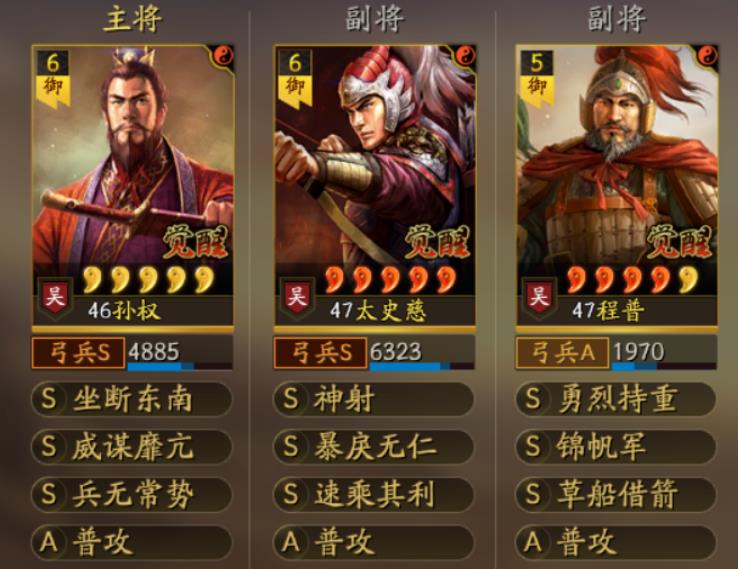Click the 吴 faction badge on 孙权's card
Image resolution: width=738 pixels, height=569 pixels.
(55, 297)
